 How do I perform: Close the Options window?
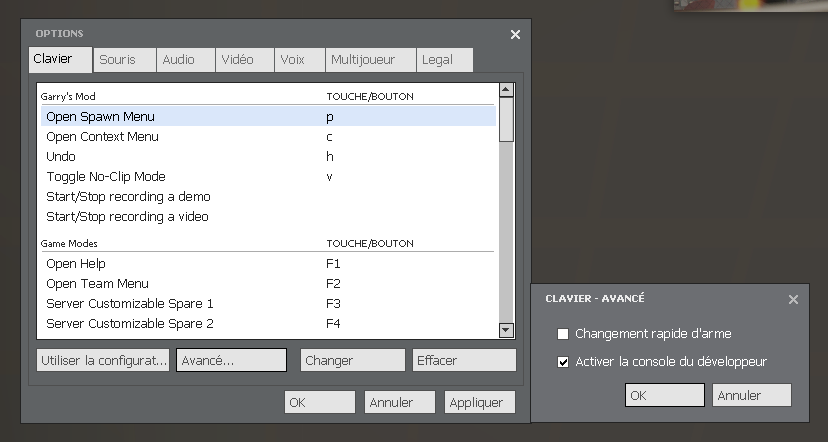pyautogui.click(x=515, y=34)
